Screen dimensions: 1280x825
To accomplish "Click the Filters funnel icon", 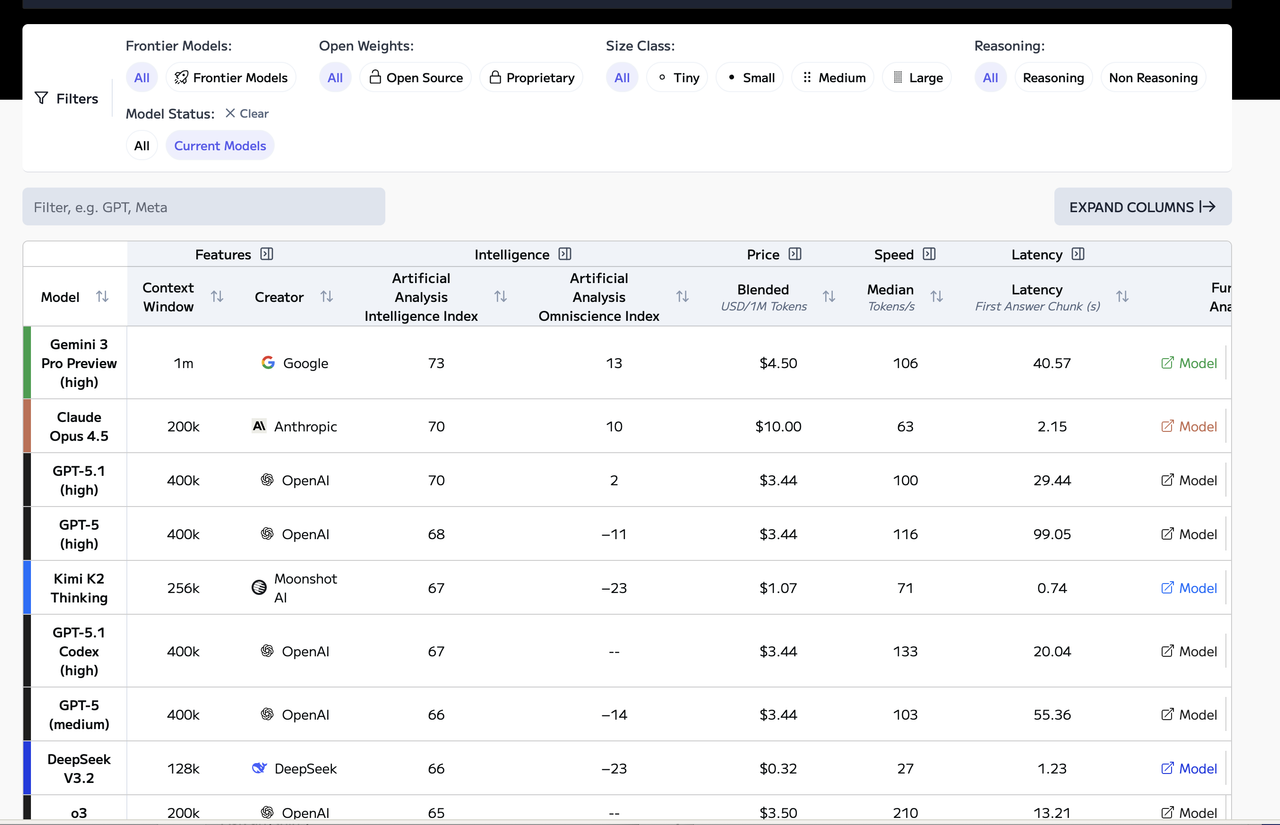I will tap(41, 98).
